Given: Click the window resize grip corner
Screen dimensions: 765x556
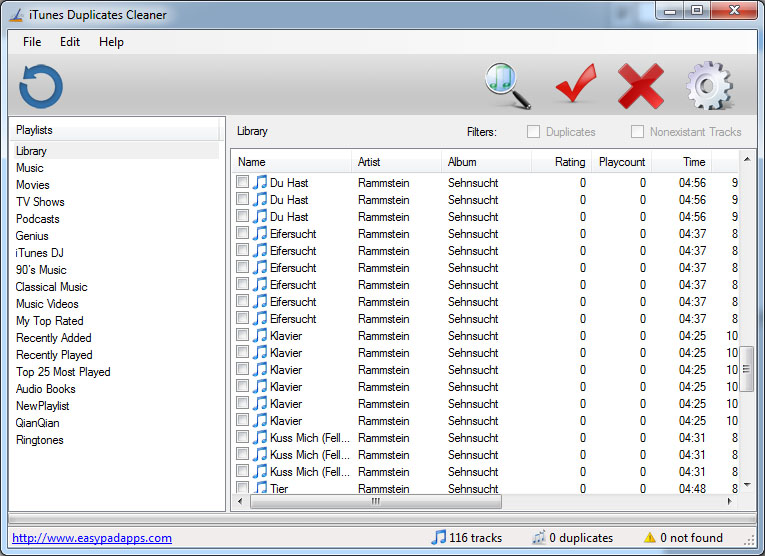Looking at the screenshot, I should [x=749, y=540].
